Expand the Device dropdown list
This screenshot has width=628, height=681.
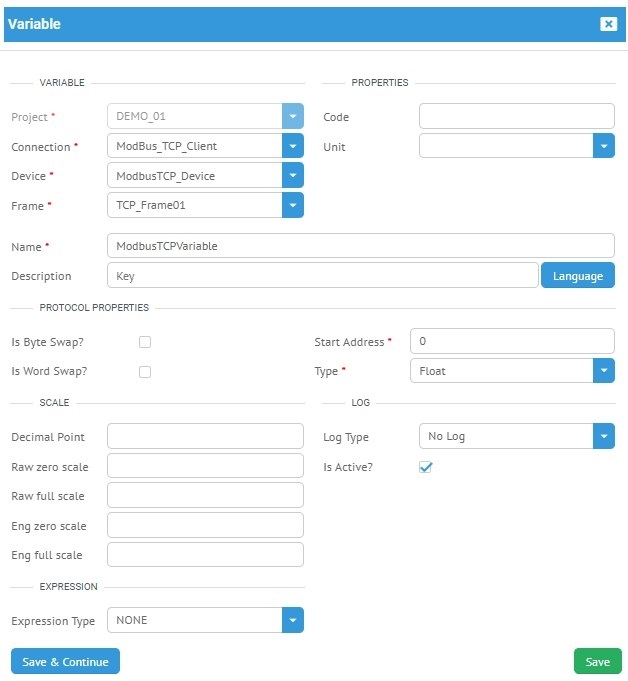point(292,176)
